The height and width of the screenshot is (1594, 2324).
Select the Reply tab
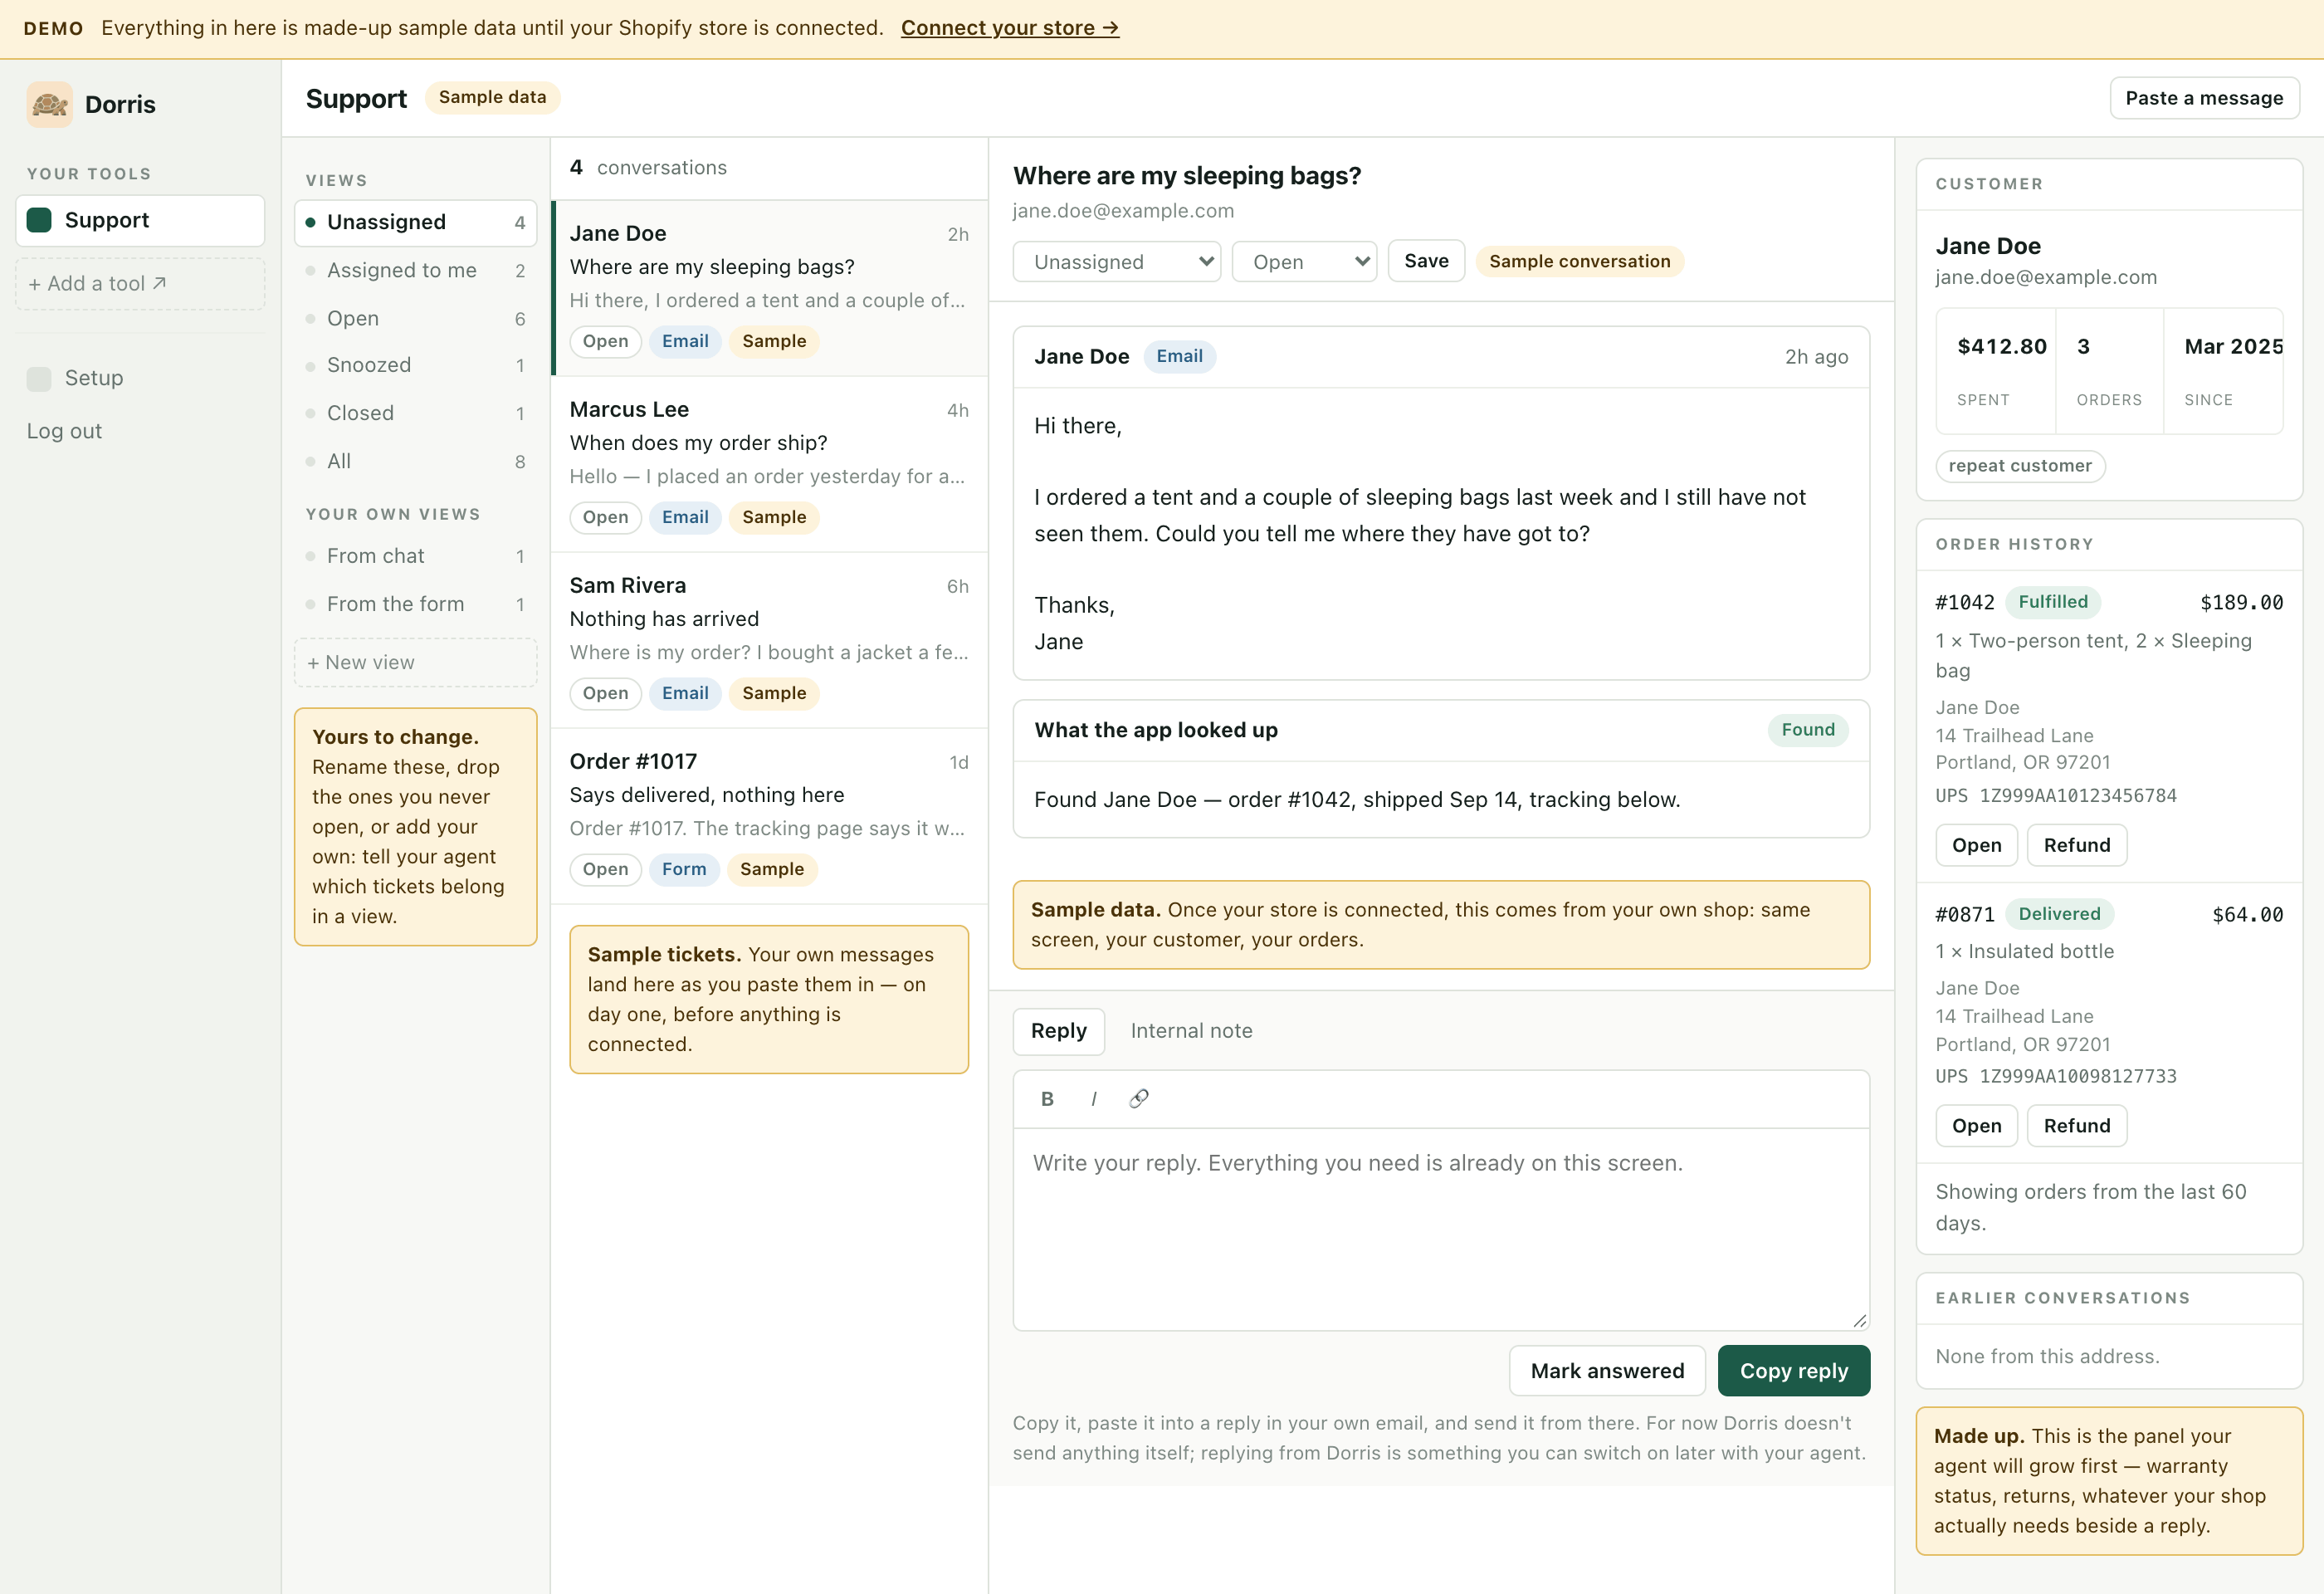click(x=1058, y=1031)
